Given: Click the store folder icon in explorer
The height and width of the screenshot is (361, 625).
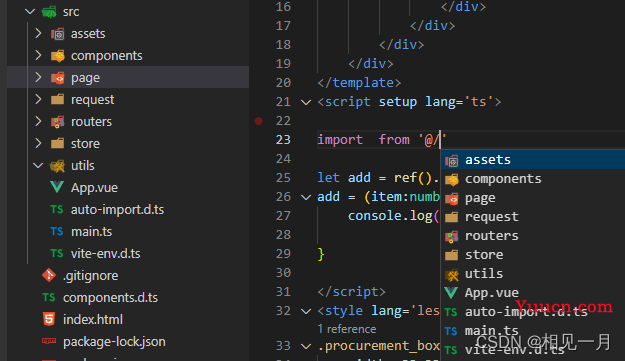Looking at the screenshot, I should (57, 143).
